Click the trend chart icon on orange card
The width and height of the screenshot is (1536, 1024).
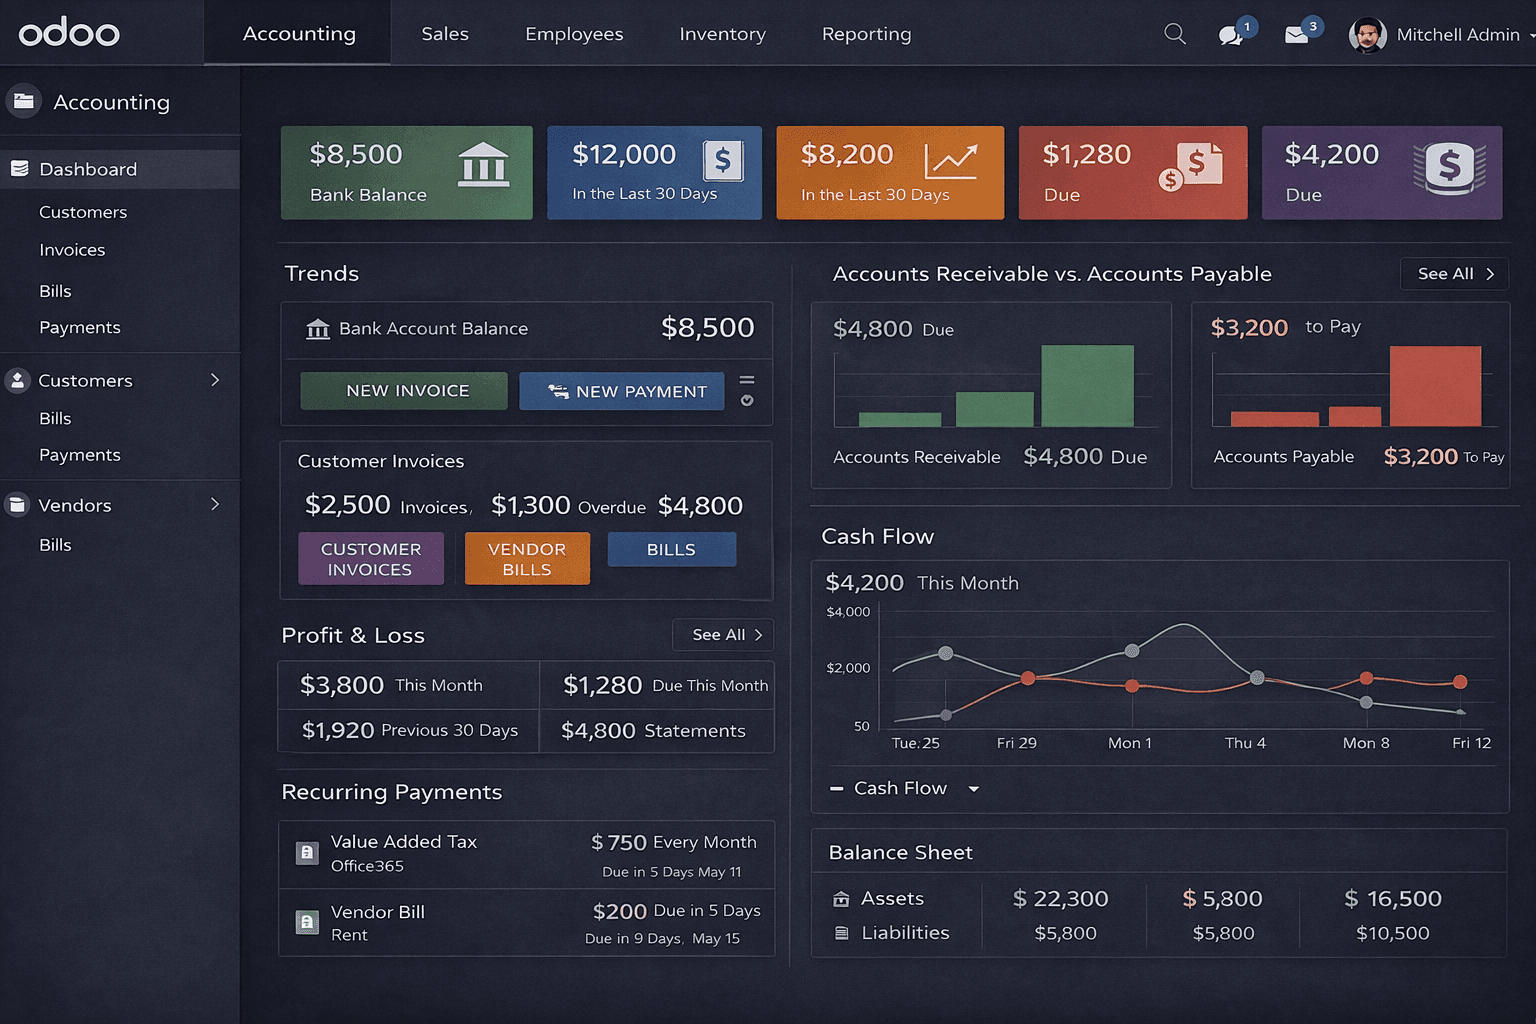pos(950,161)
